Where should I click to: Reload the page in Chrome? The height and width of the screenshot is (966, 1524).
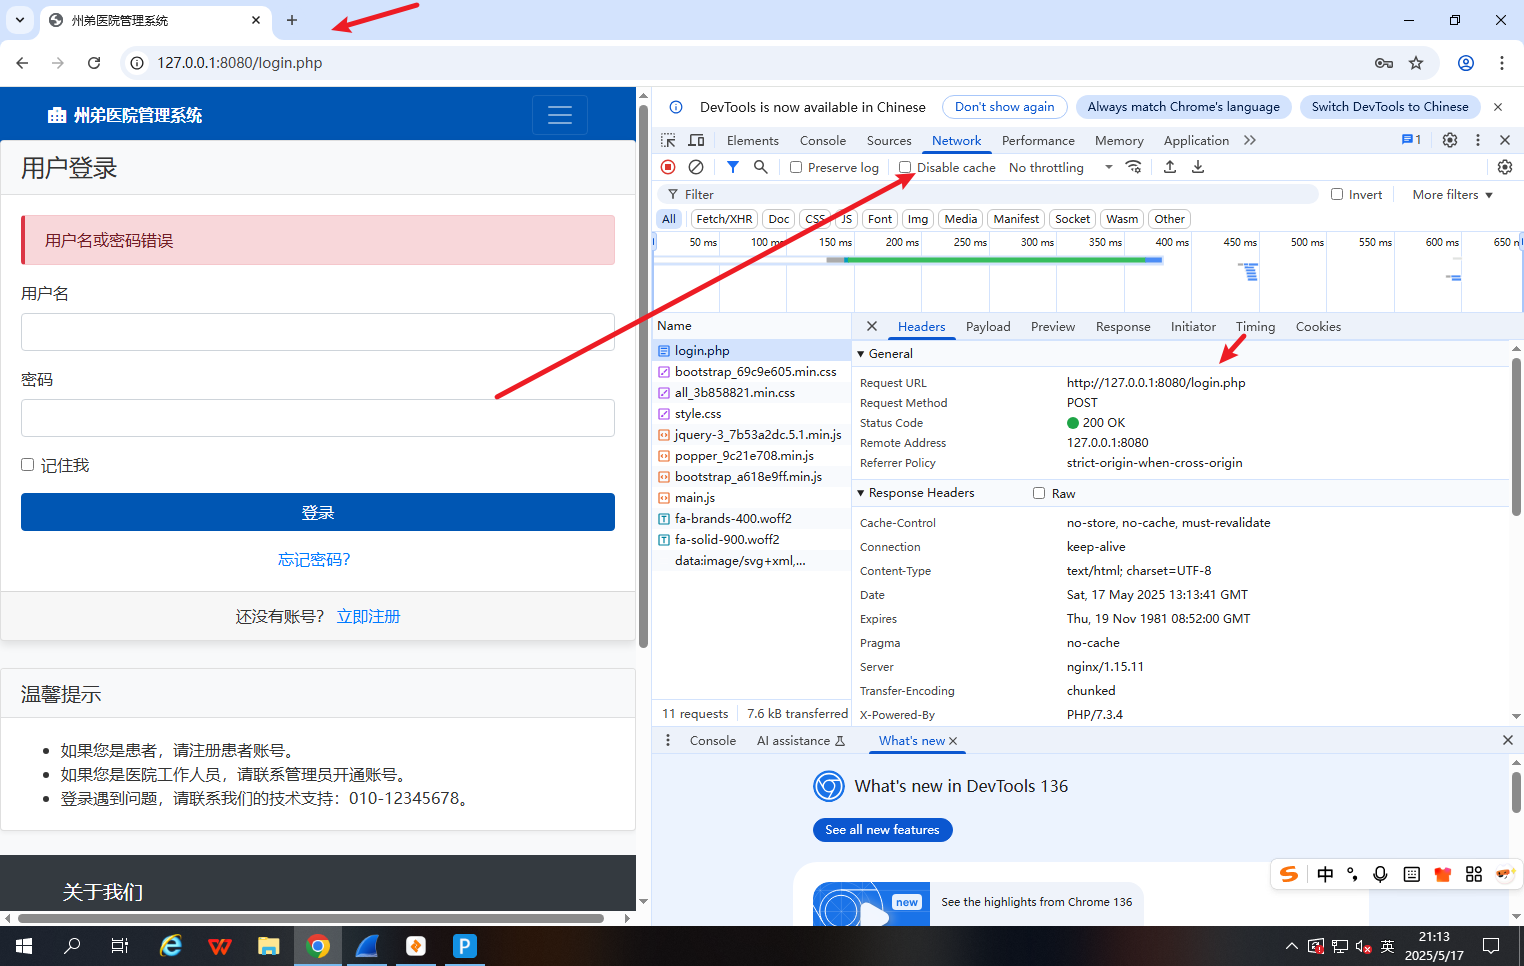(x=94, y=63)
